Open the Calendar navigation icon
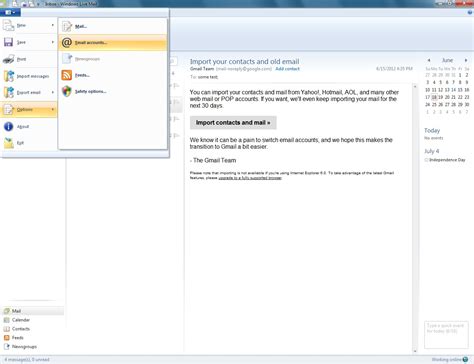Viewport: 474px width, 364px height. pos(6,320)
